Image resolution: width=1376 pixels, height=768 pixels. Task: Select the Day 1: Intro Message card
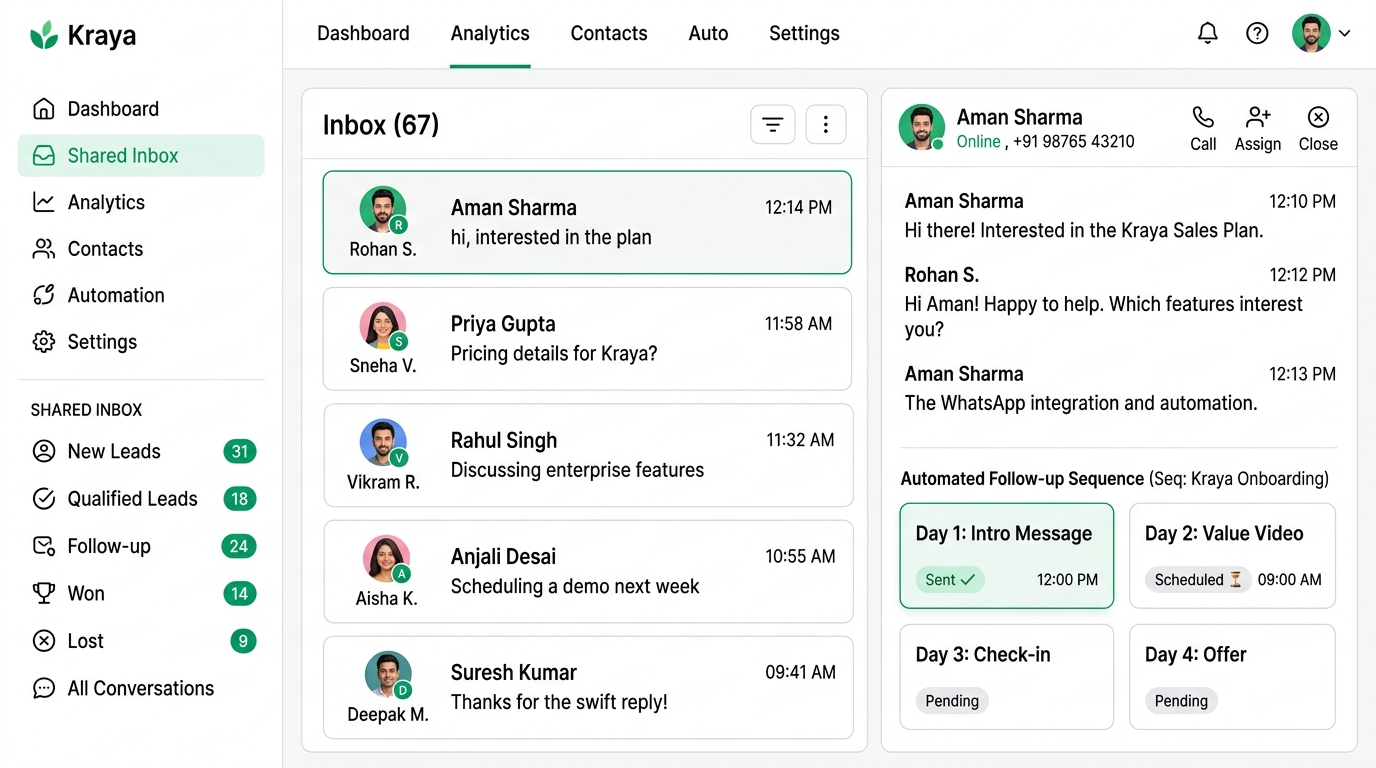(1007, 556)
